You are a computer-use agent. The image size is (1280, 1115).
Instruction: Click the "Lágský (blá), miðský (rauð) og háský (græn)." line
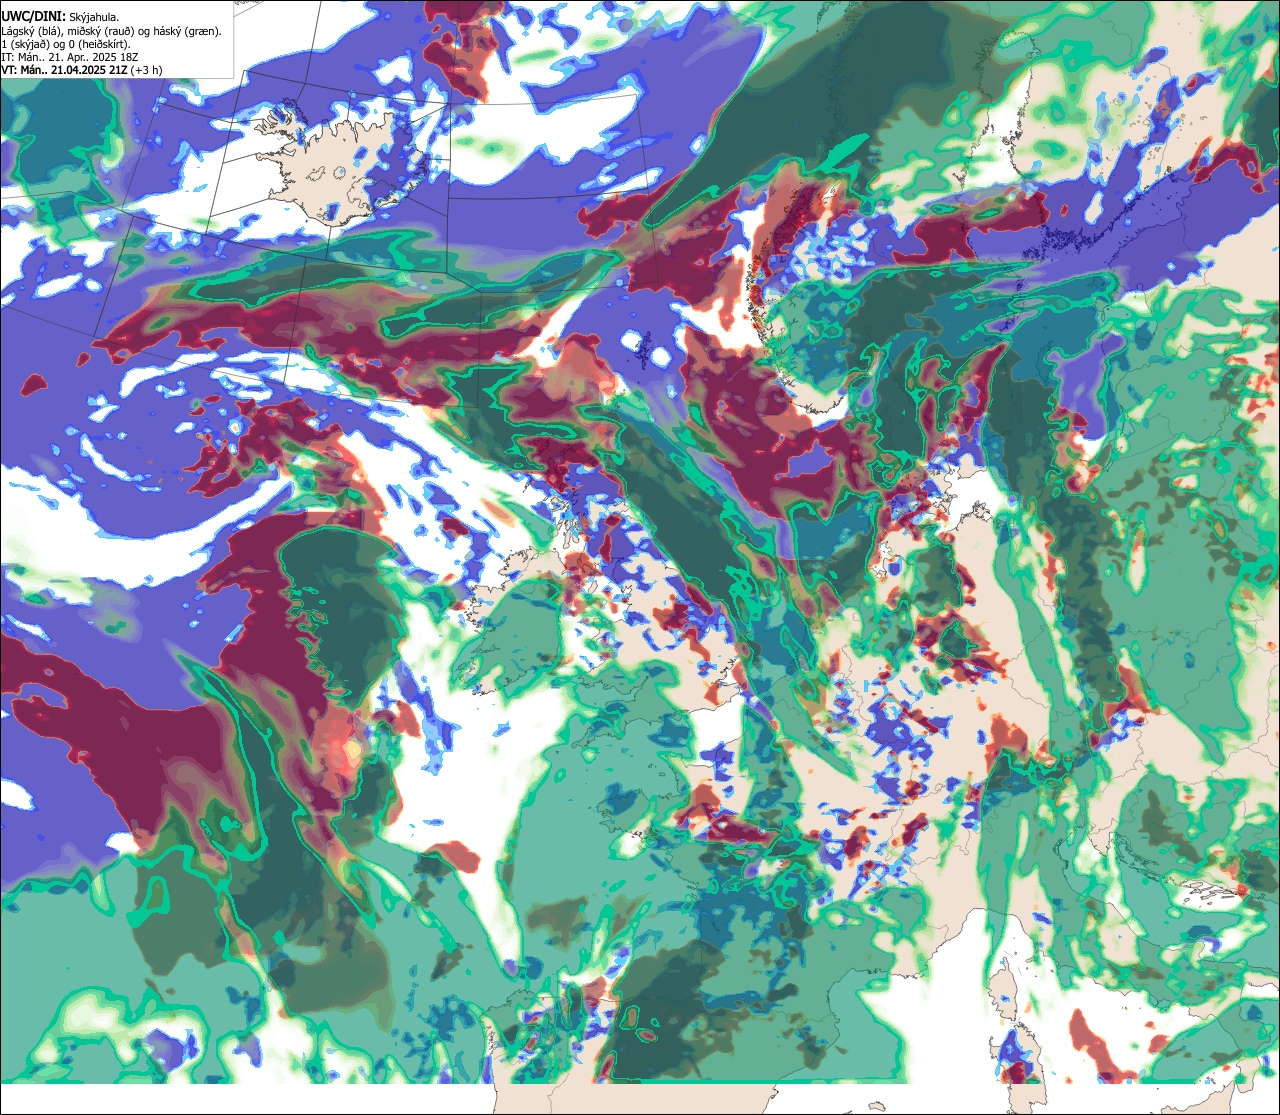[111, 30]
